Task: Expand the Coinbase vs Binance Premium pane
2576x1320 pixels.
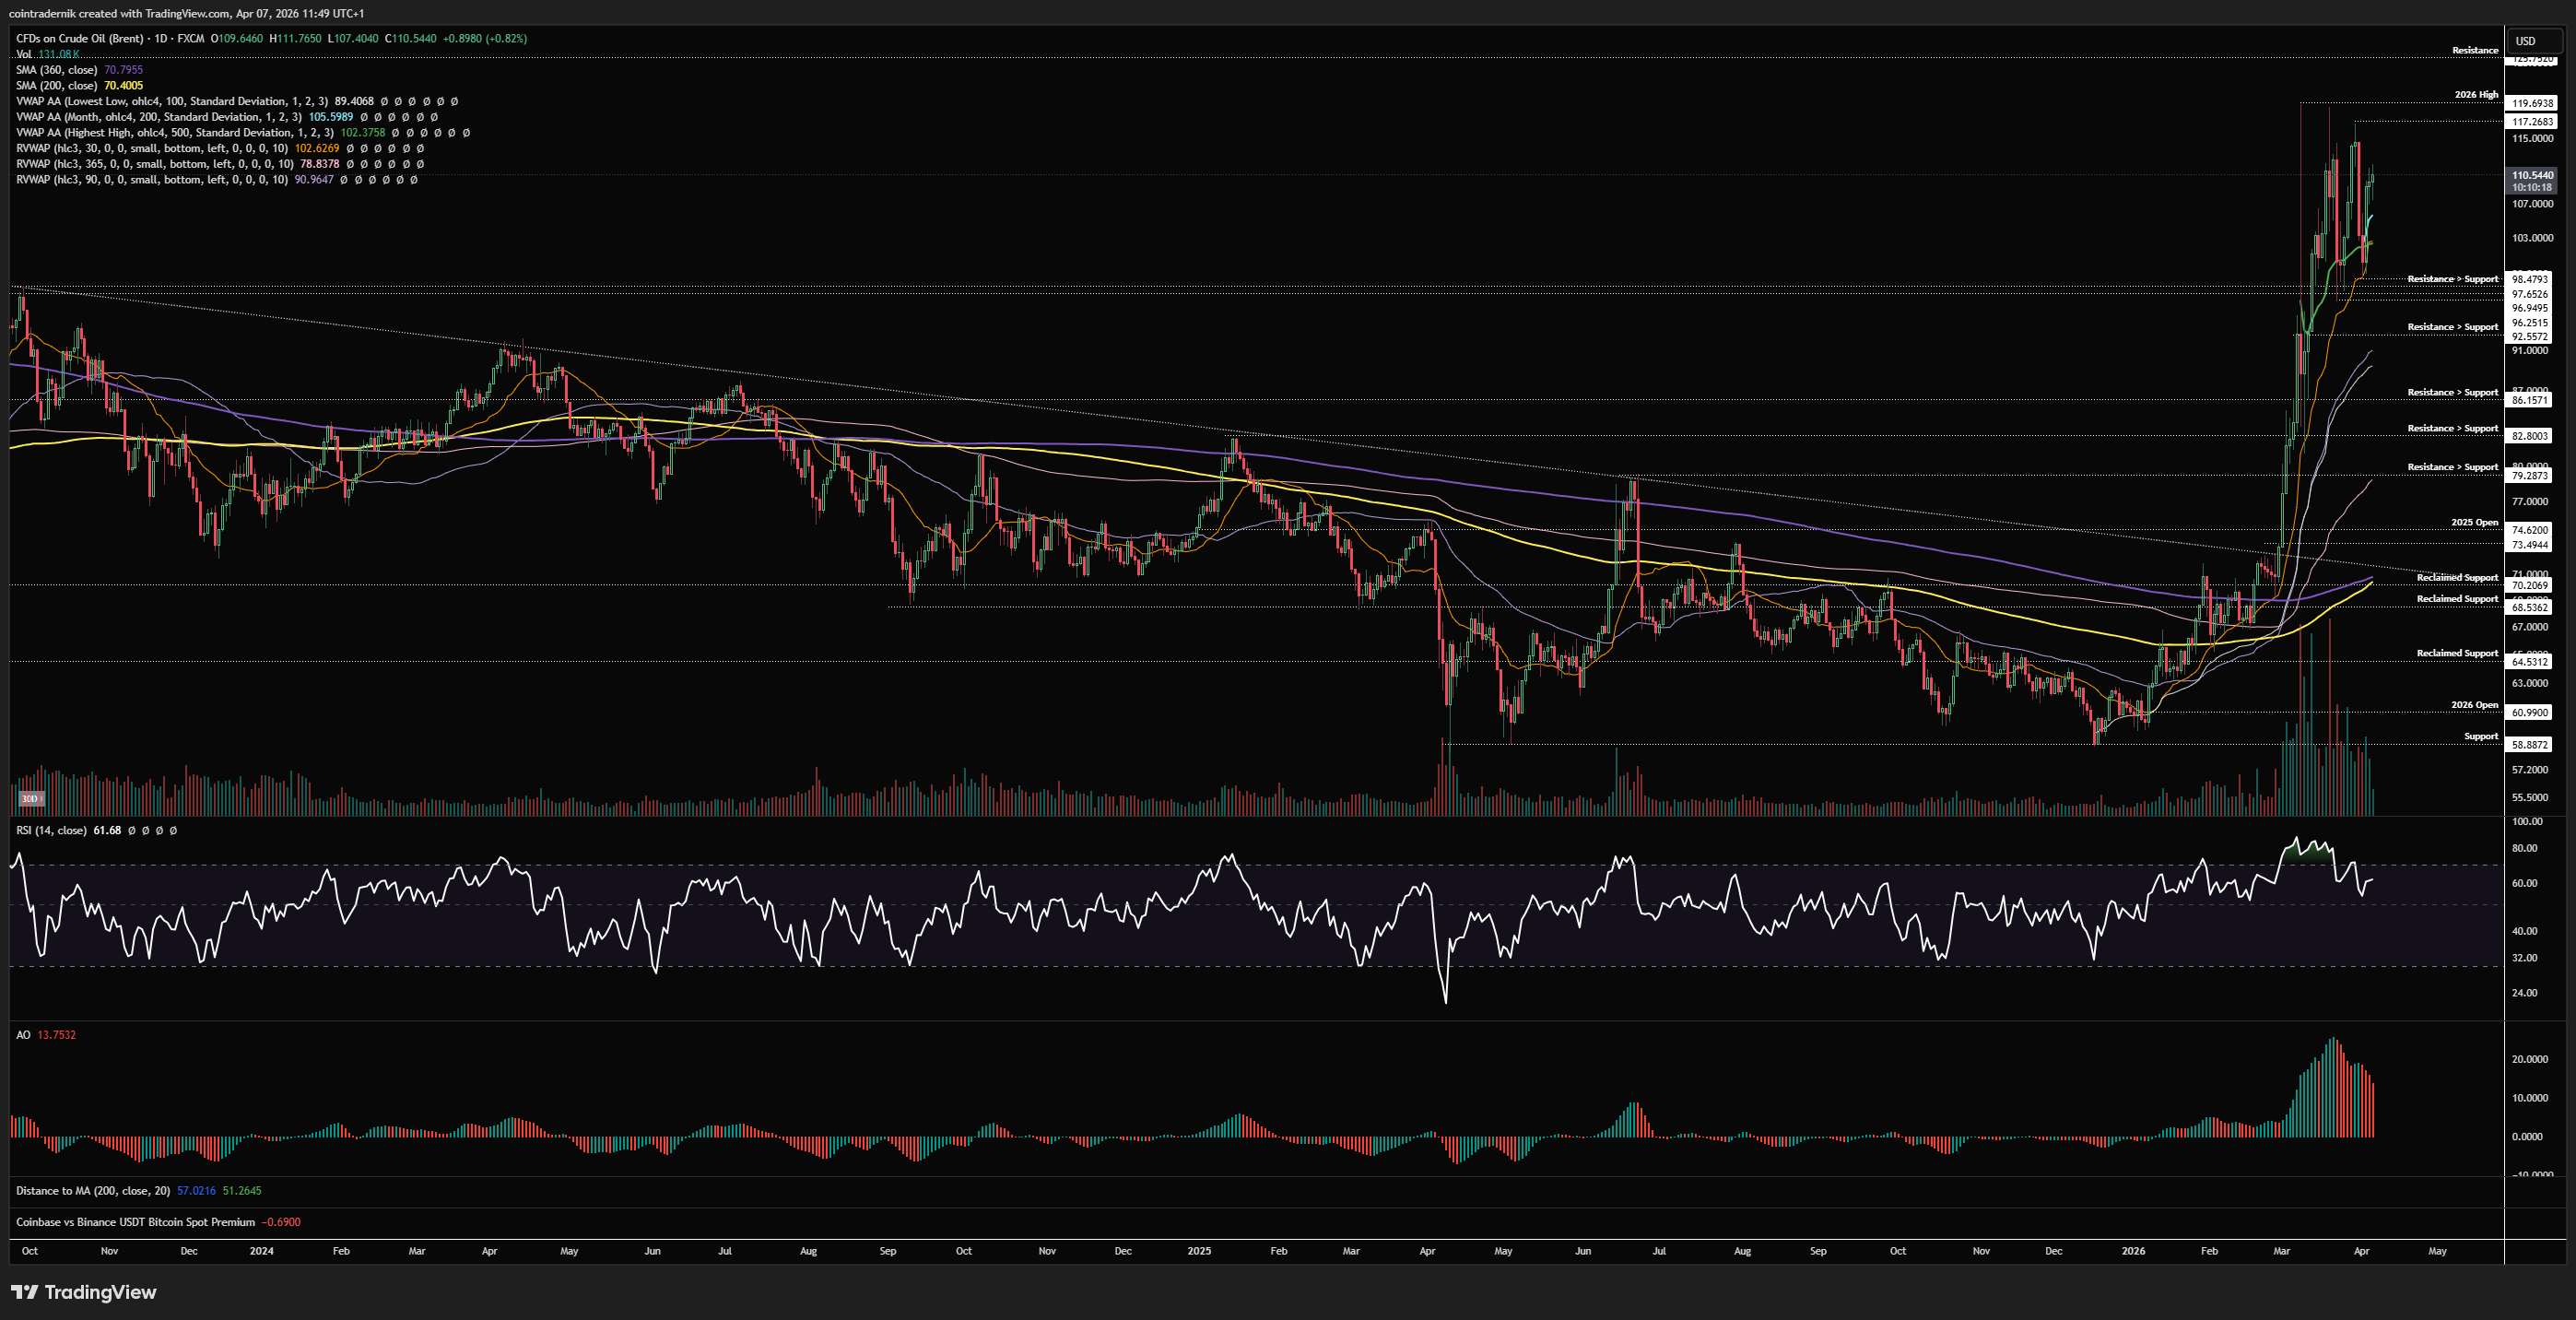Action: (x=135, y=1222)
